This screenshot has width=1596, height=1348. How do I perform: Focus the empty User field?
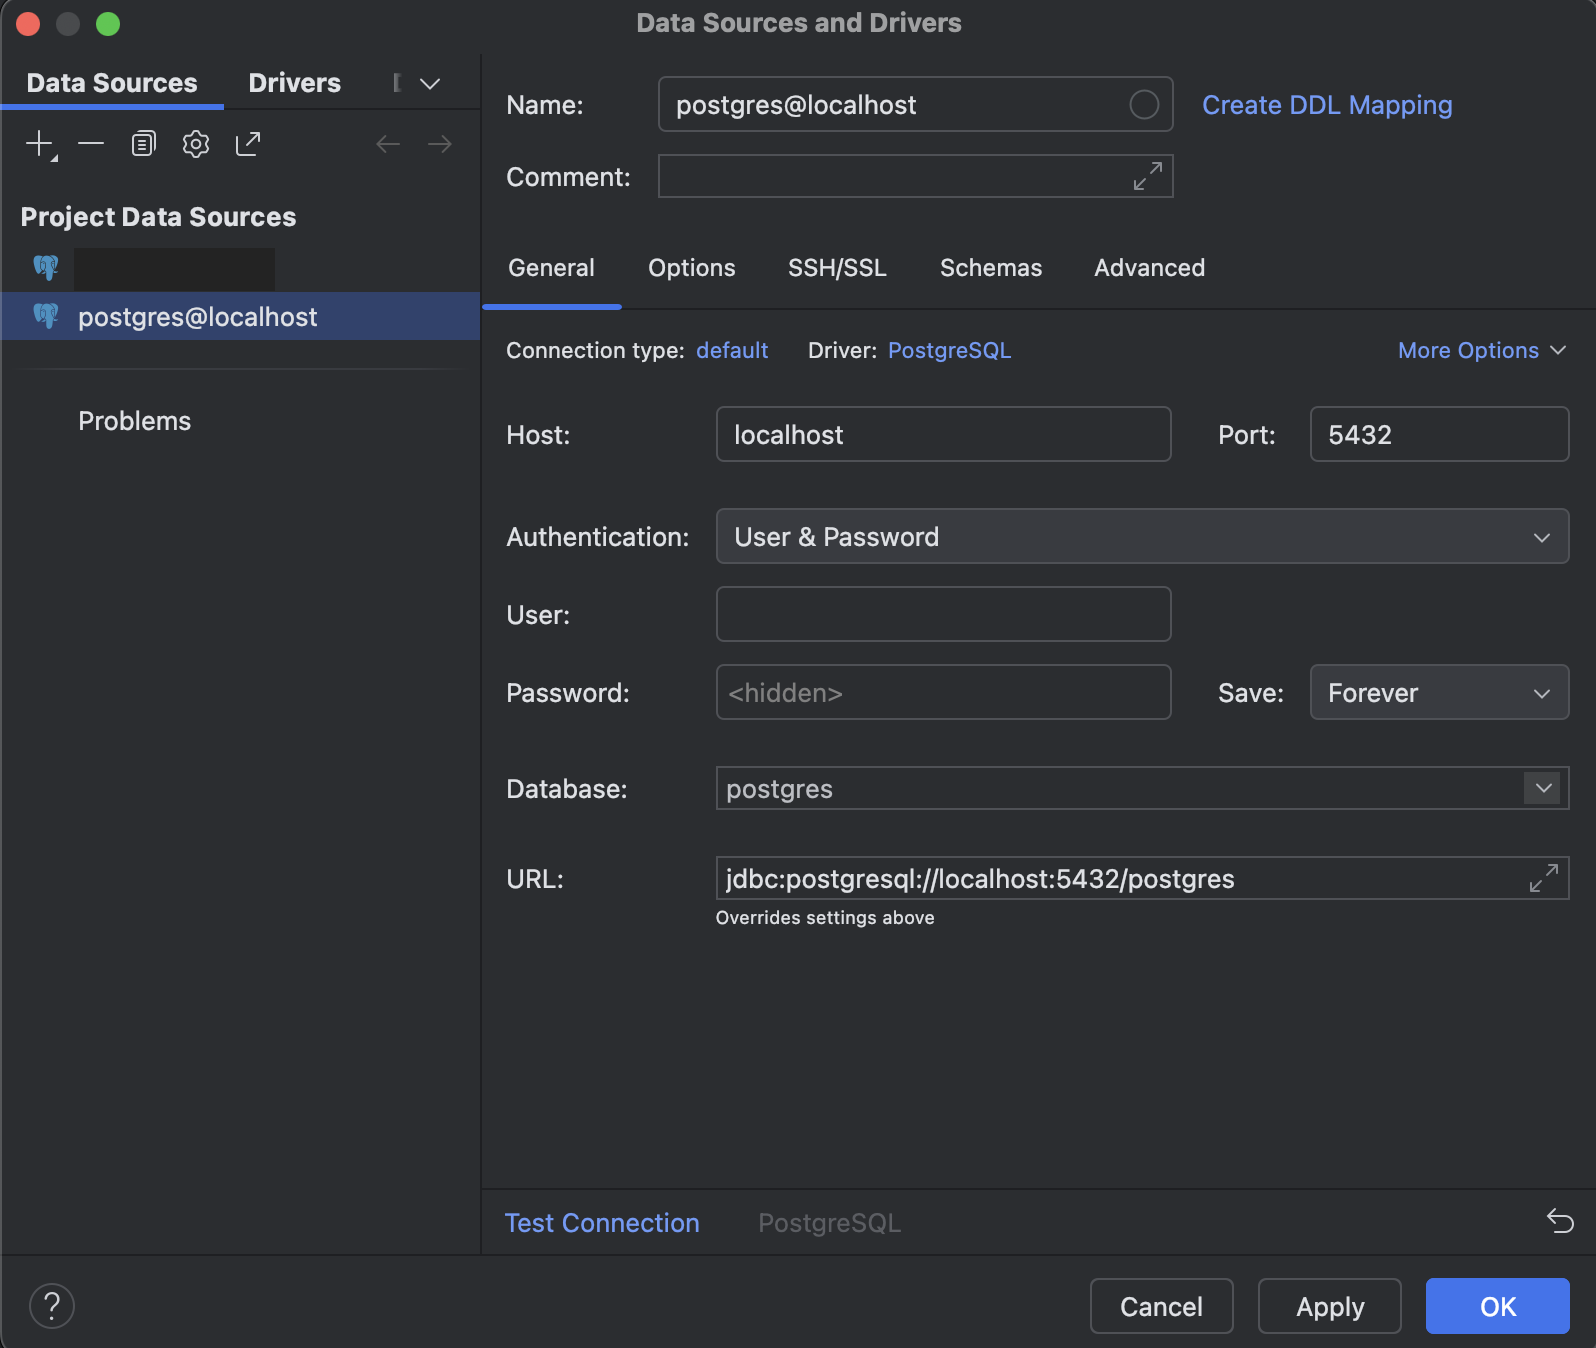(x=944, y=614)
